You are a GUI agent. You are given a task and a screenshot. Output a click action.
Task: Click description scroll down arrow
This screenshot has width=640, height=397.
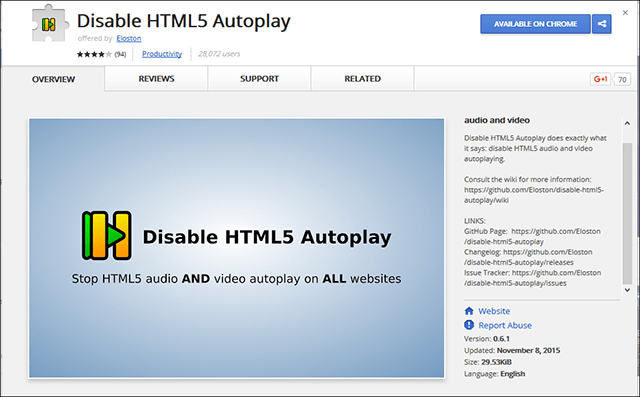627,290
